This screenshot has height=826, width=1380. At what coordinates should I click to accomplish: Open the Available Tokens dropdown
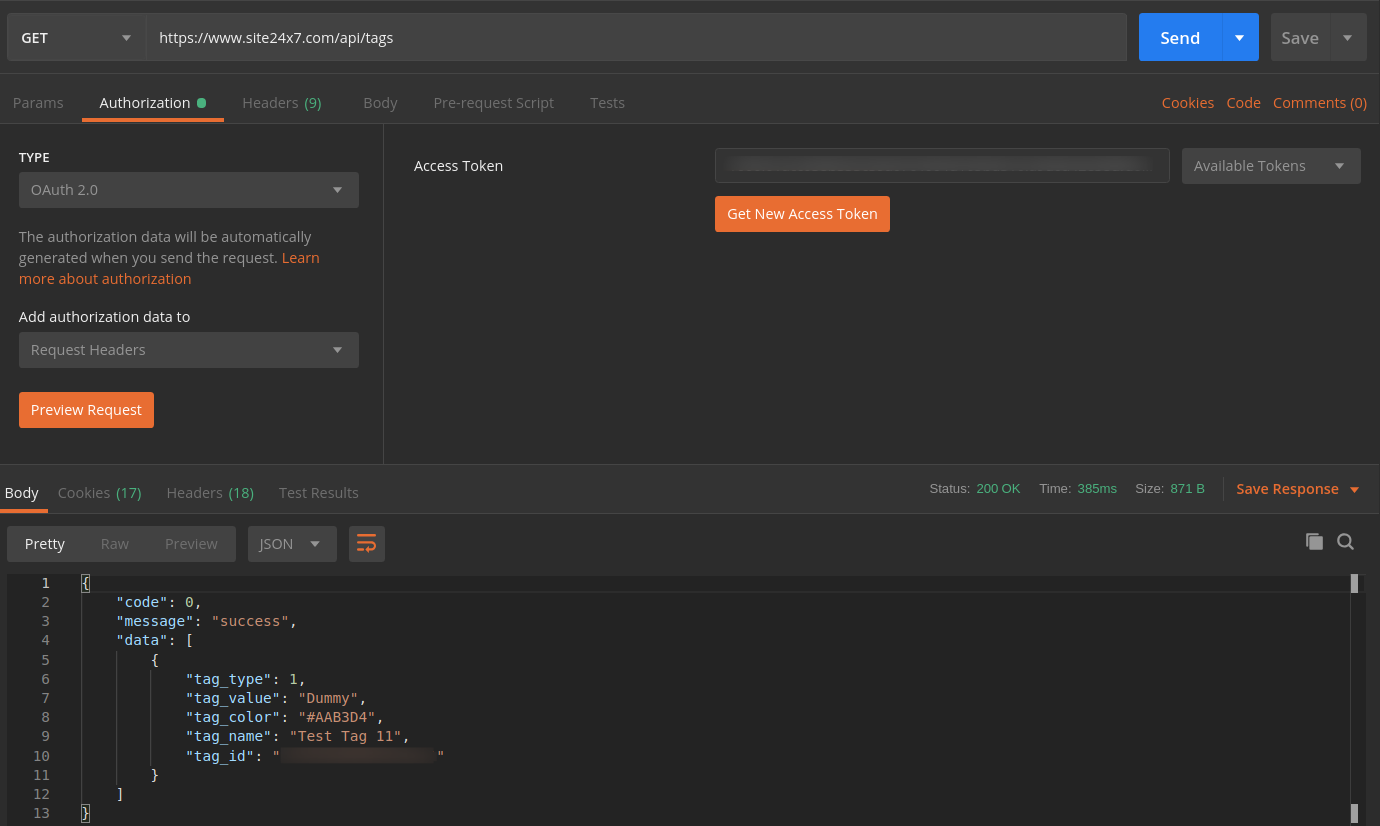(x=1270, y=166)
